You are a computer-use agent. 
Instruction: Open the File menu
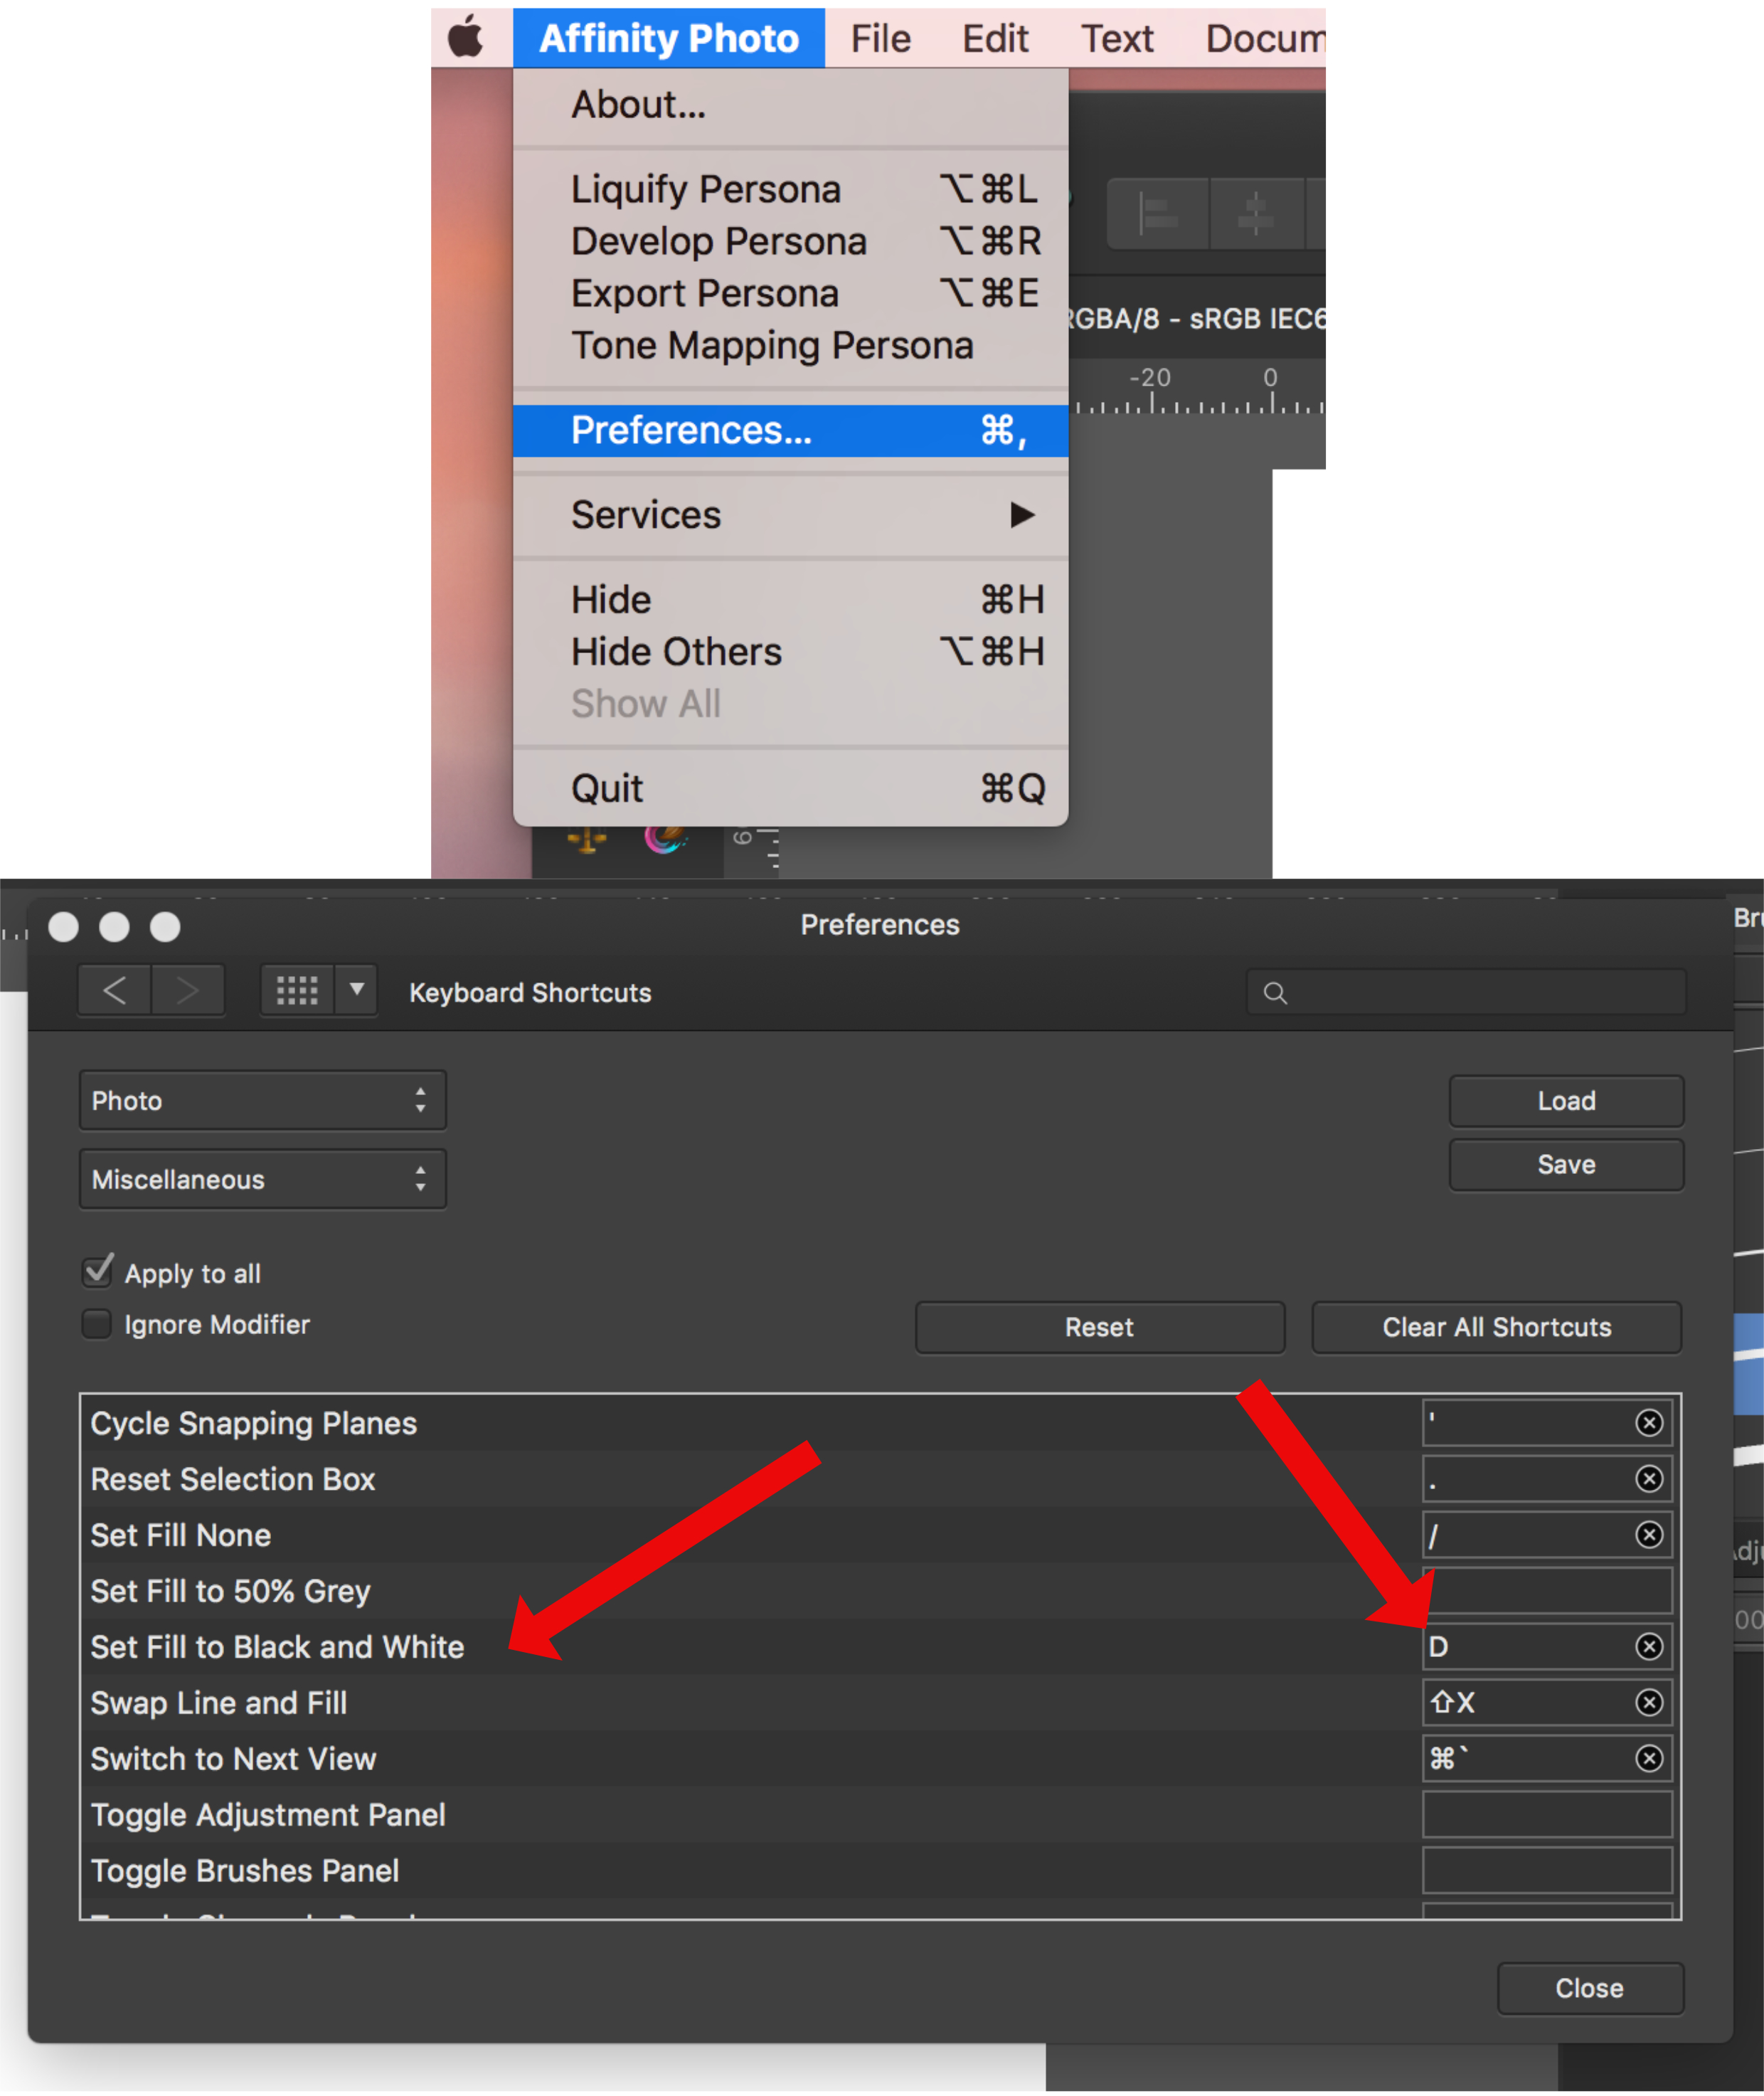(880, 39)
